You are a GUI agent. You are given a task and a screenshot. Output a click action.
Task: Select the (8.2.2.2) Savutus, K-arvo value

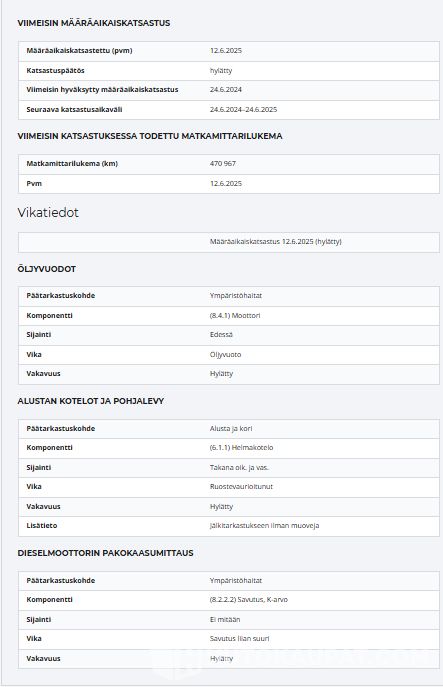point(248,600)
